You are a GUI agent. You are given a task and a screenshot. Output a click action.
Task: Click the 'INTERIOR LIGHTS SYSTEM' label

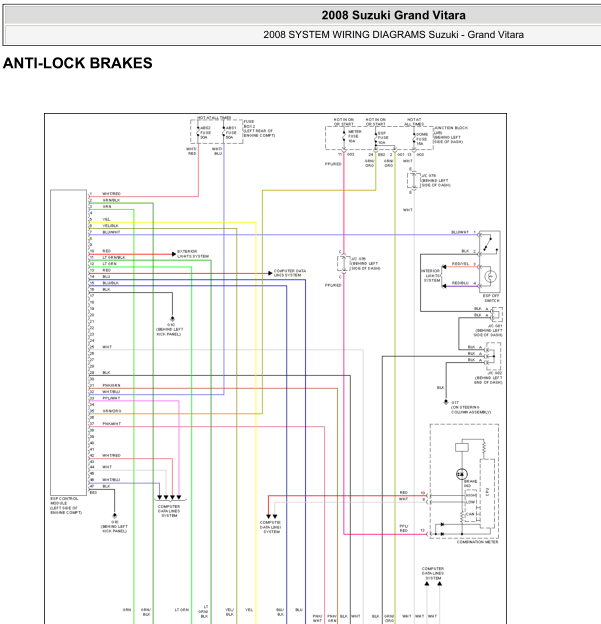431,275
